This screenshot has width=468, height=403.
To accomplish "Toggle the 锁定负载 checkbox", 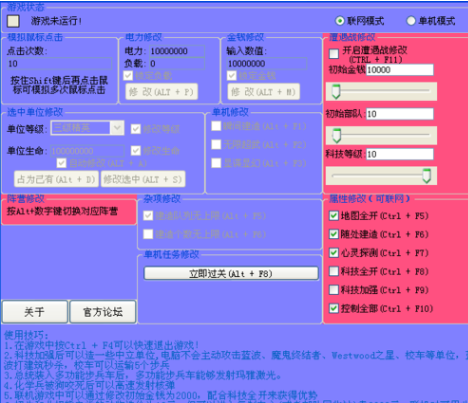I will (x=128, y=76).
